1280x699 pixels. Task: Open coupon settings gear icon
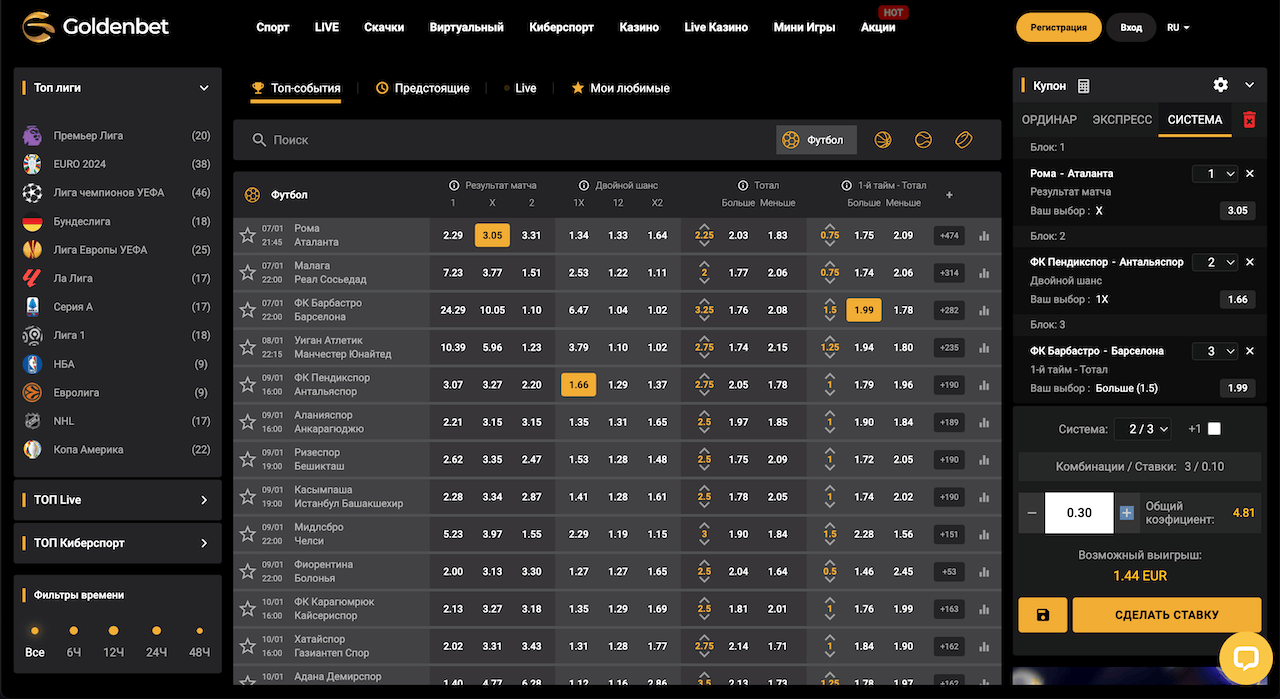coord(1220,86)
